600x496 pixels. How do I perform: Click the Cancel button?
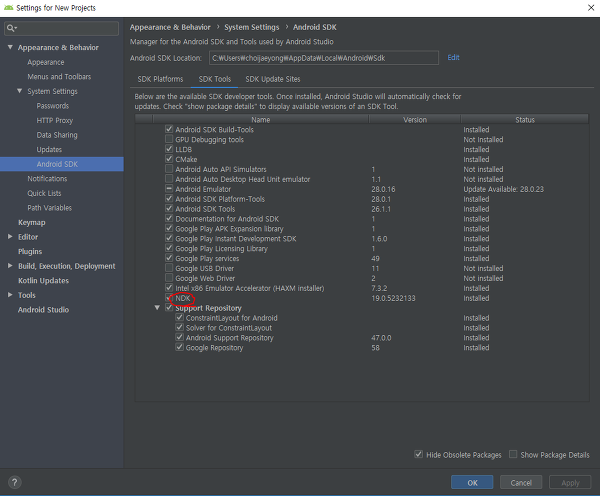[x=521, y=482]
